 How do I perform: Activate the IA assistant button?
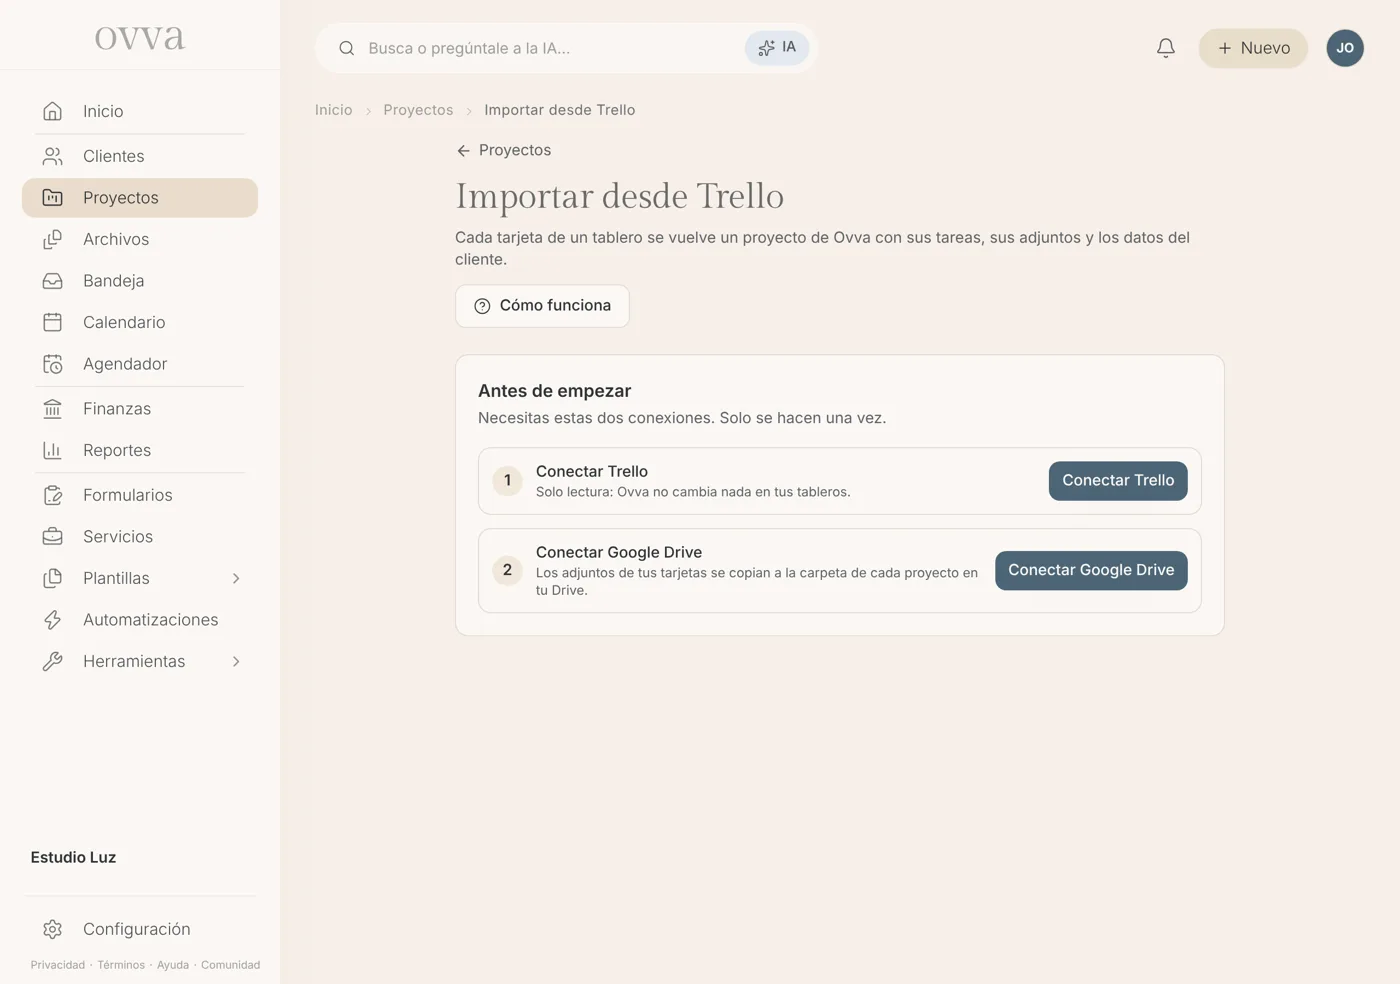click(x=777, y=48)
